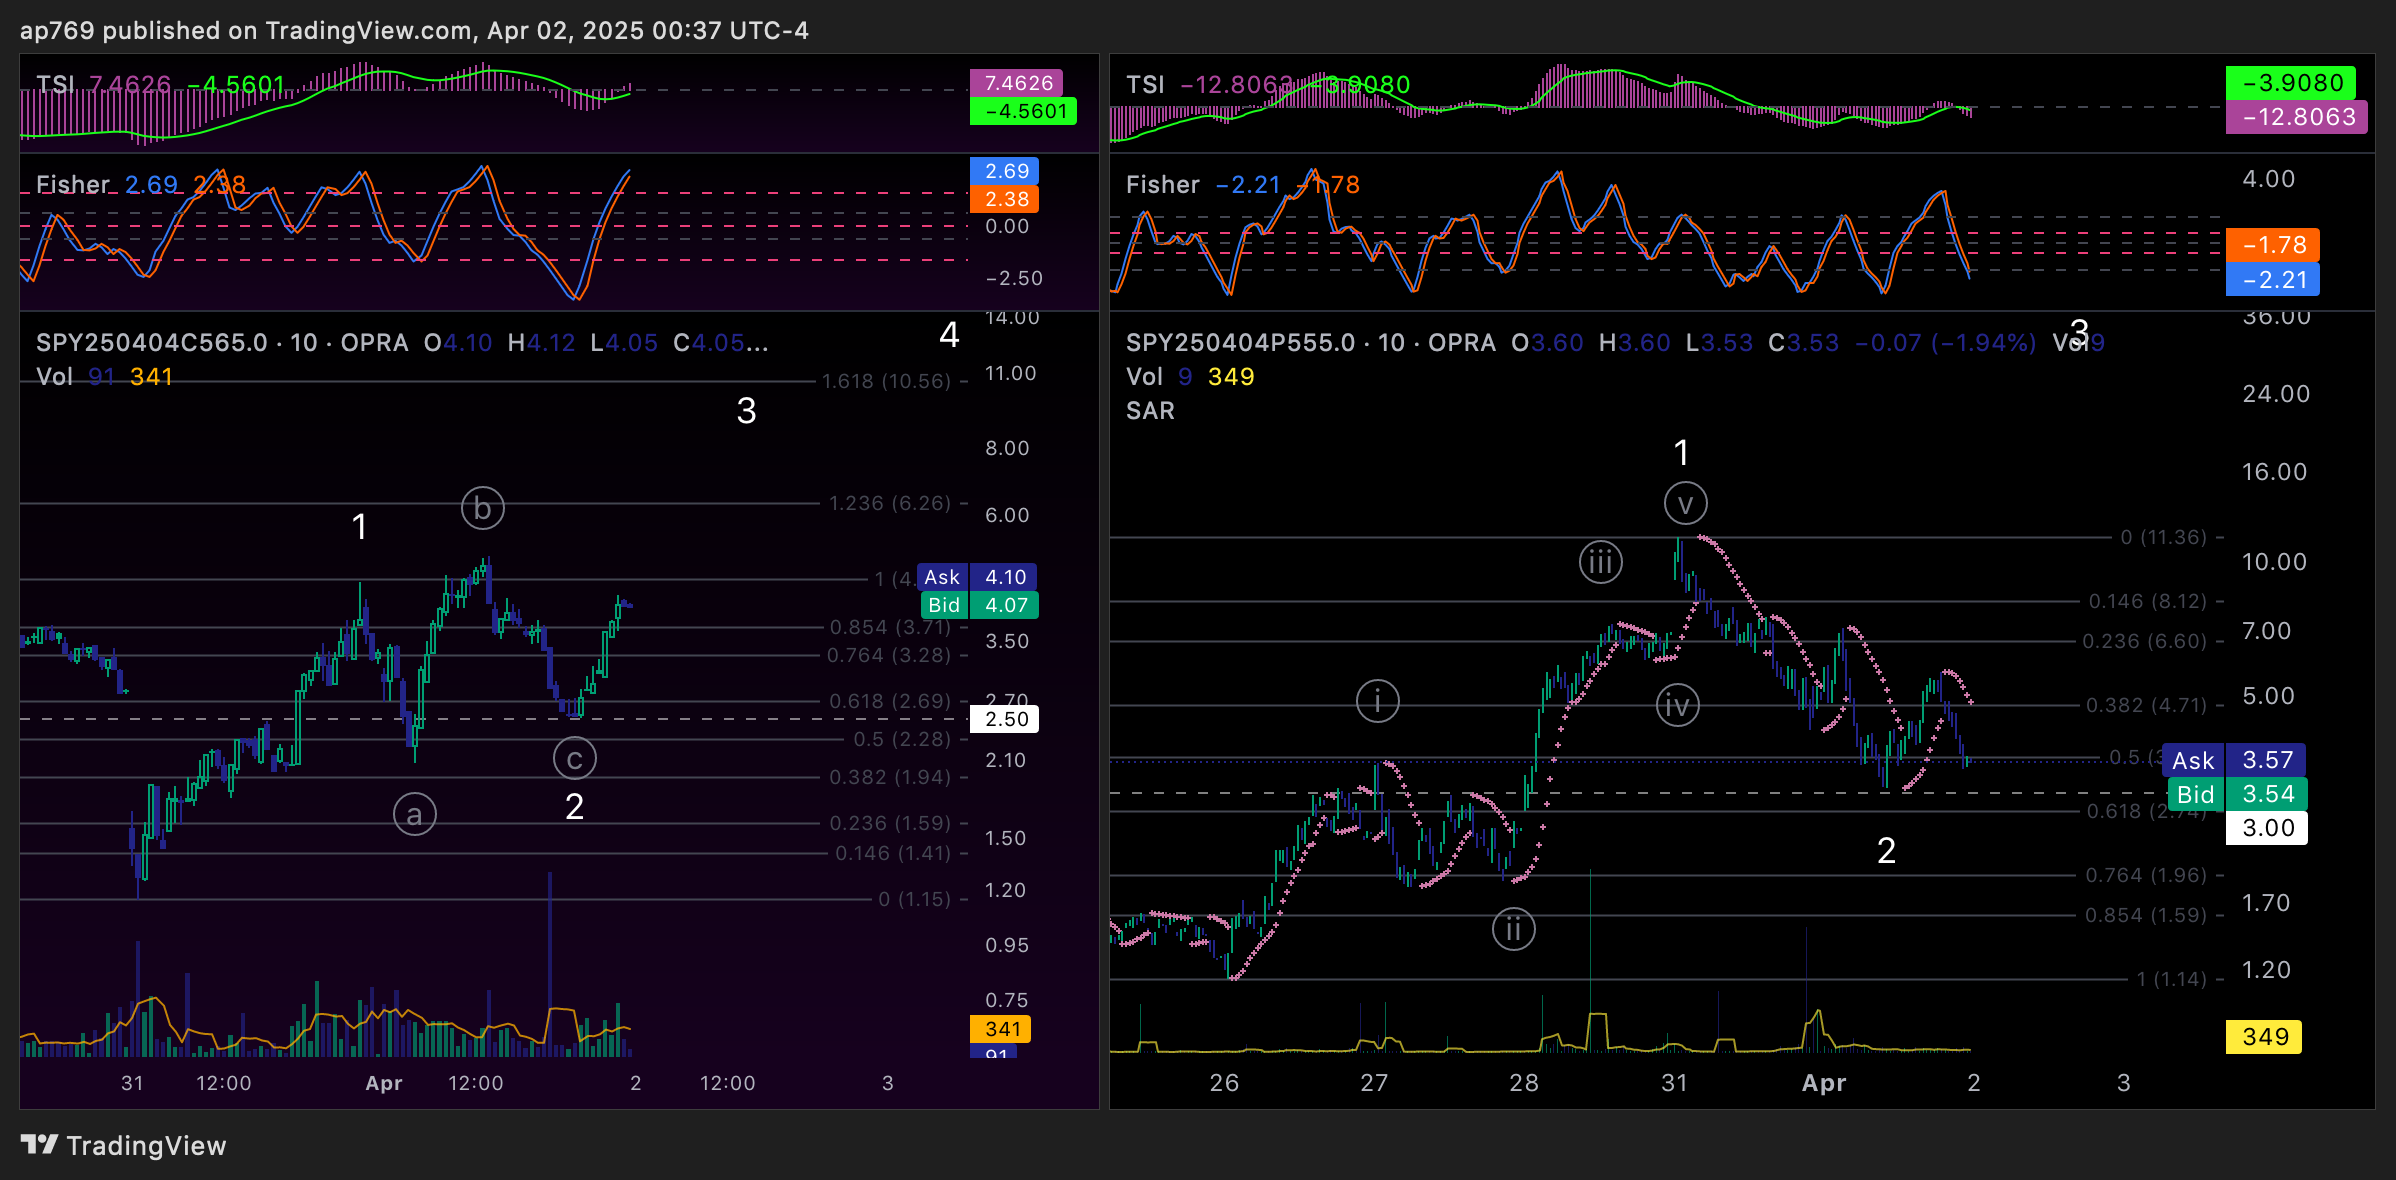Click Fibonacci label 0 (1.15)
This screenshot has height=1180, width=2396.
914,899
